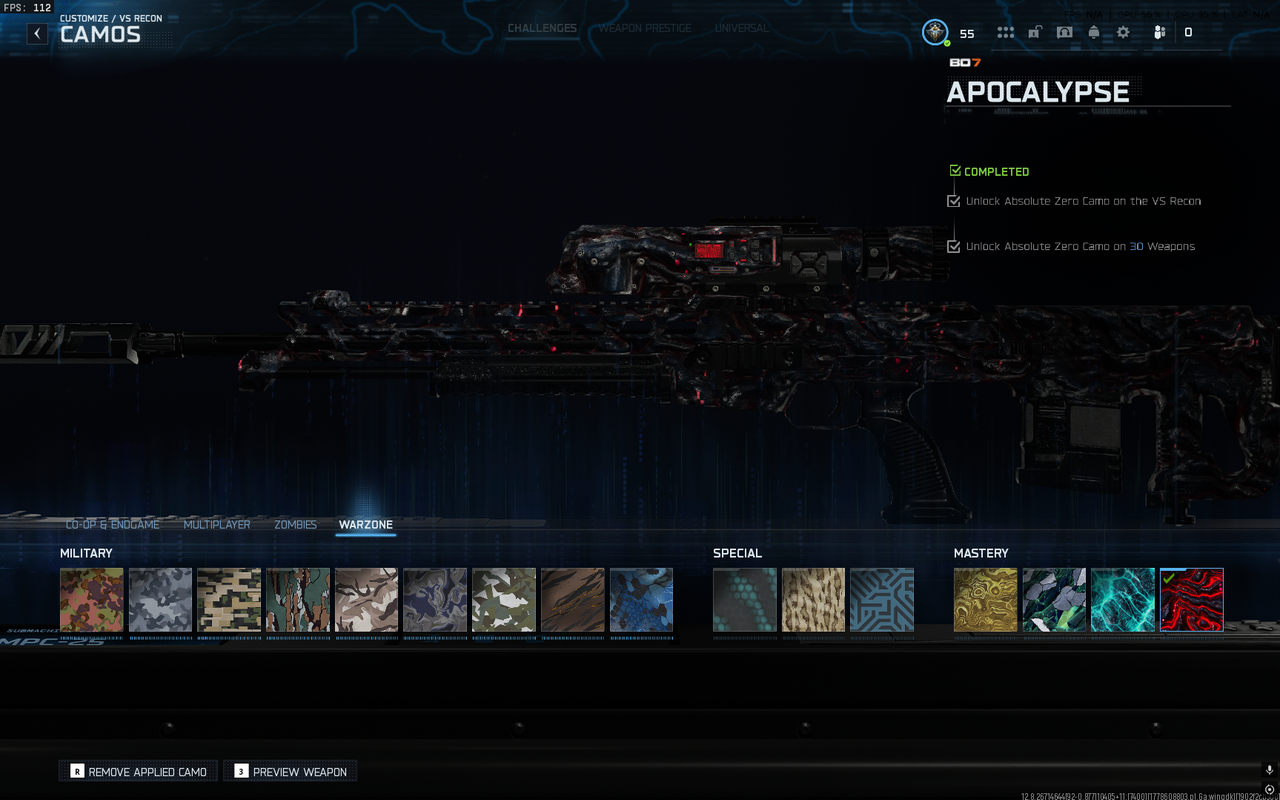Screen dimensions: 1280x800
Task: Click the microphone status icon
Action: (x=1269, y=770)
